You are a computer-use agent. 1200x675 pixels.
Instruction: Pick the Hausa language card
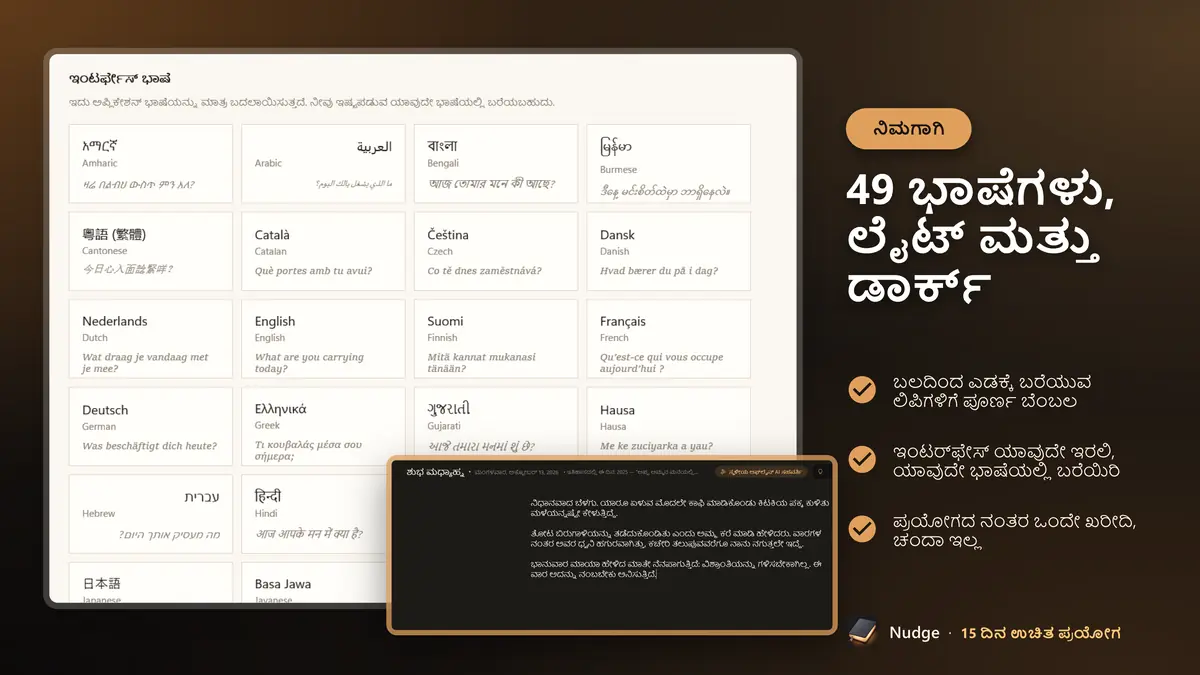[668, 421]
